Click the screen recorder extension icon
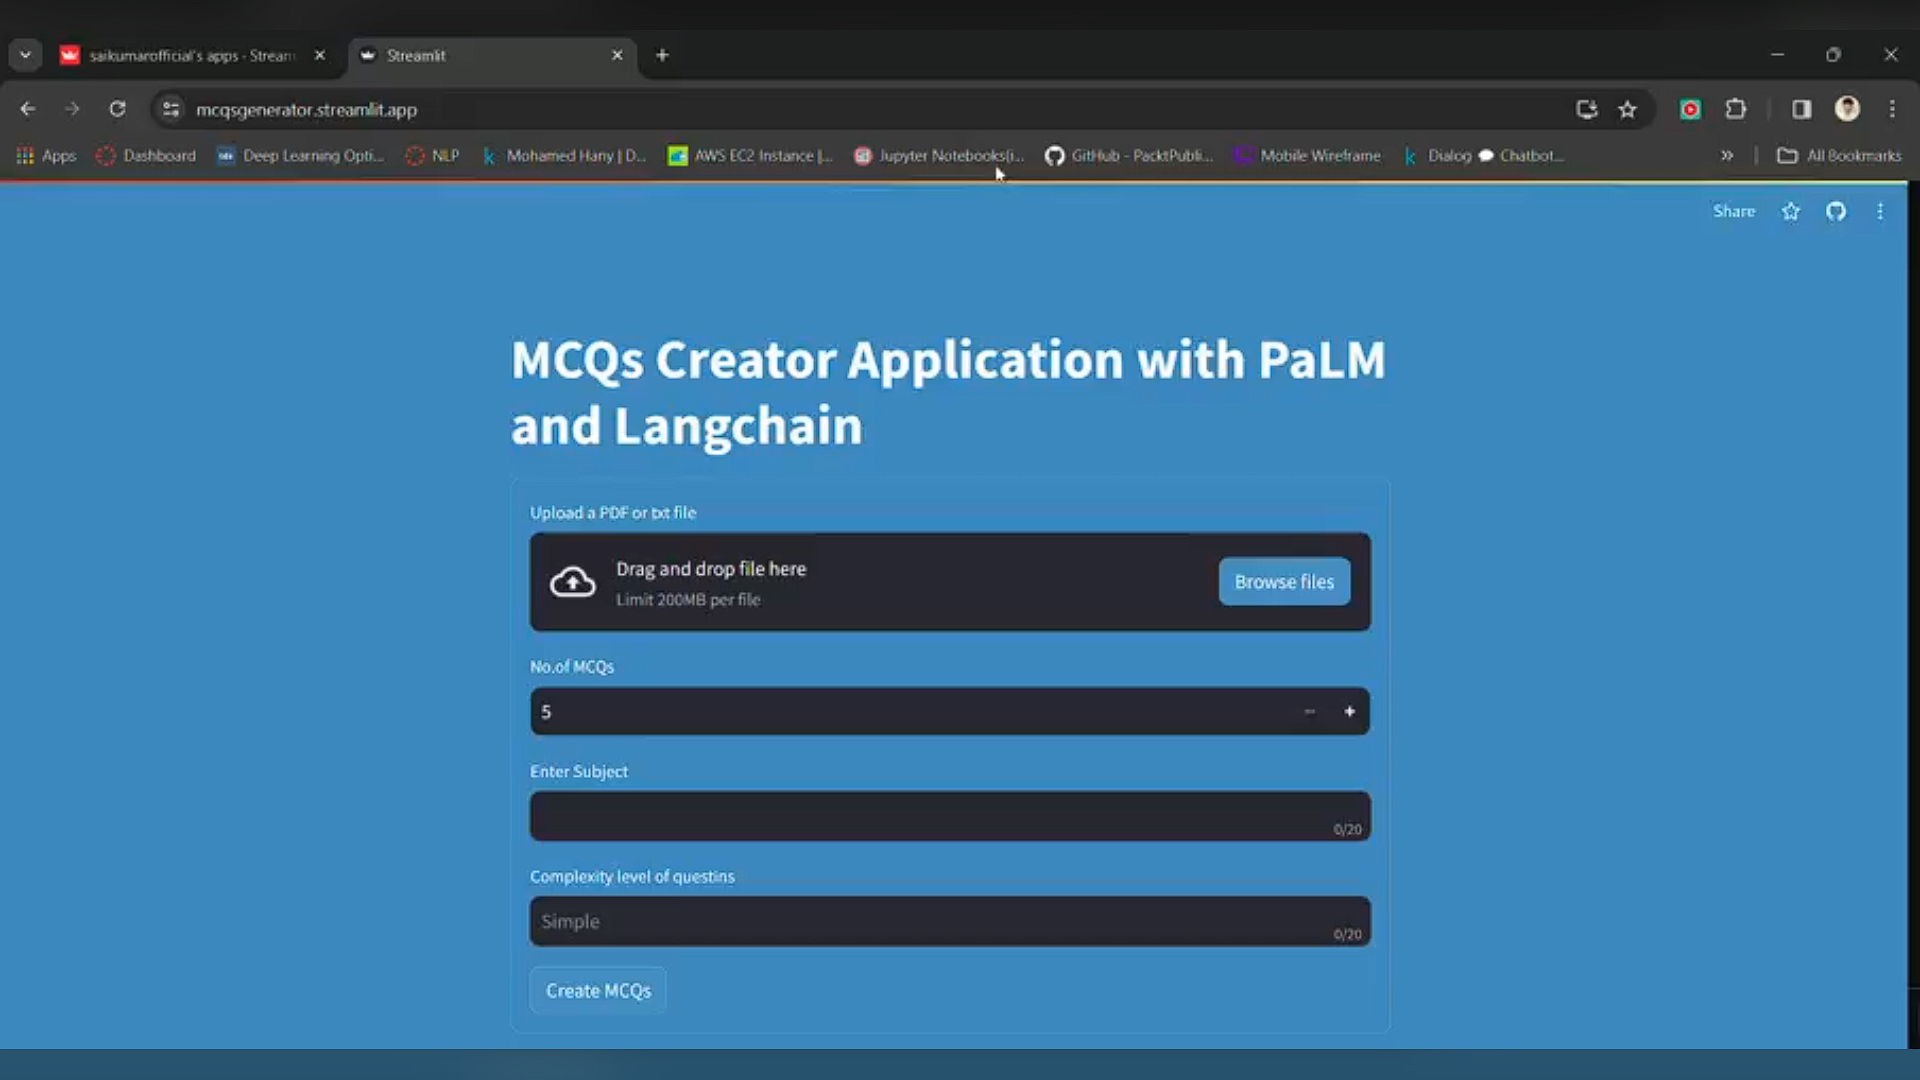Screen dimensions: 1920x1080 tap(1690, 109)
